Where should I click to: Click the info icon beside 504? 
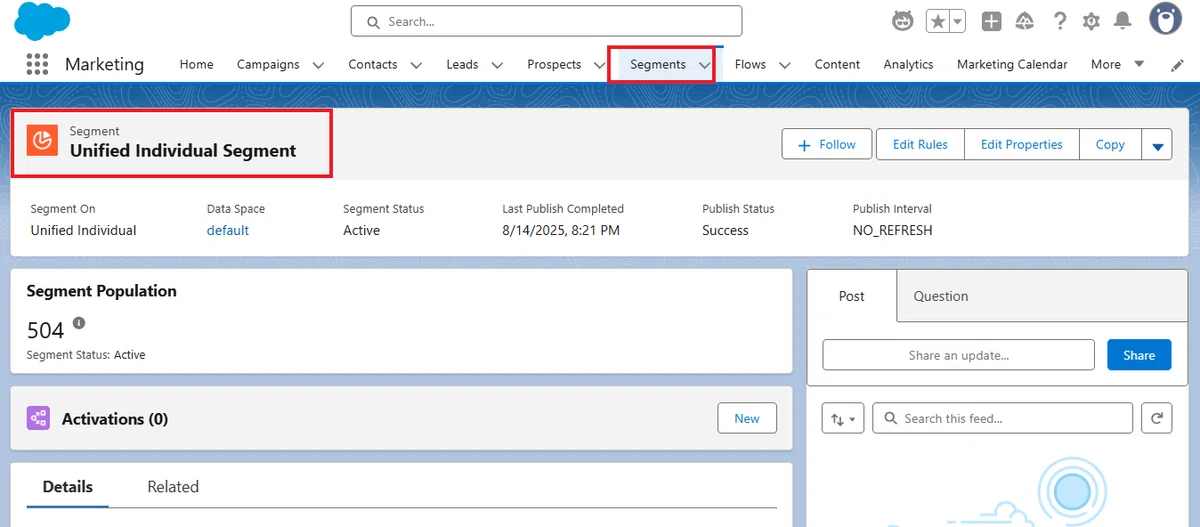pos(79,324)
